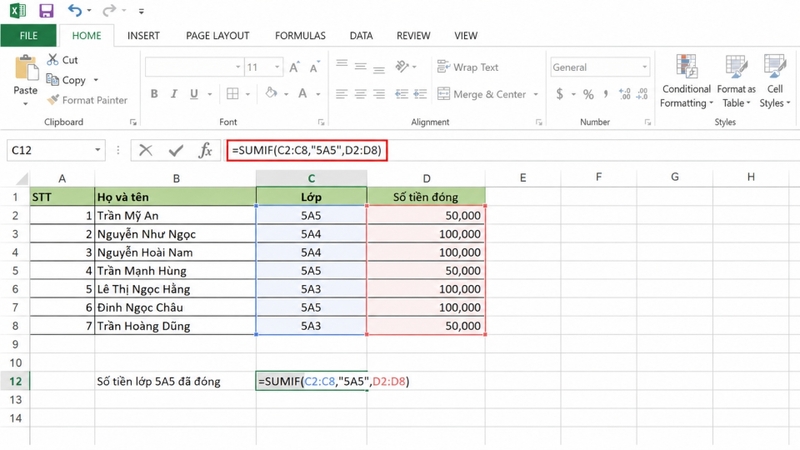Screen dimensions: 800x450
Task: Activate the Format Painter
Action: (x=87, y=100)
